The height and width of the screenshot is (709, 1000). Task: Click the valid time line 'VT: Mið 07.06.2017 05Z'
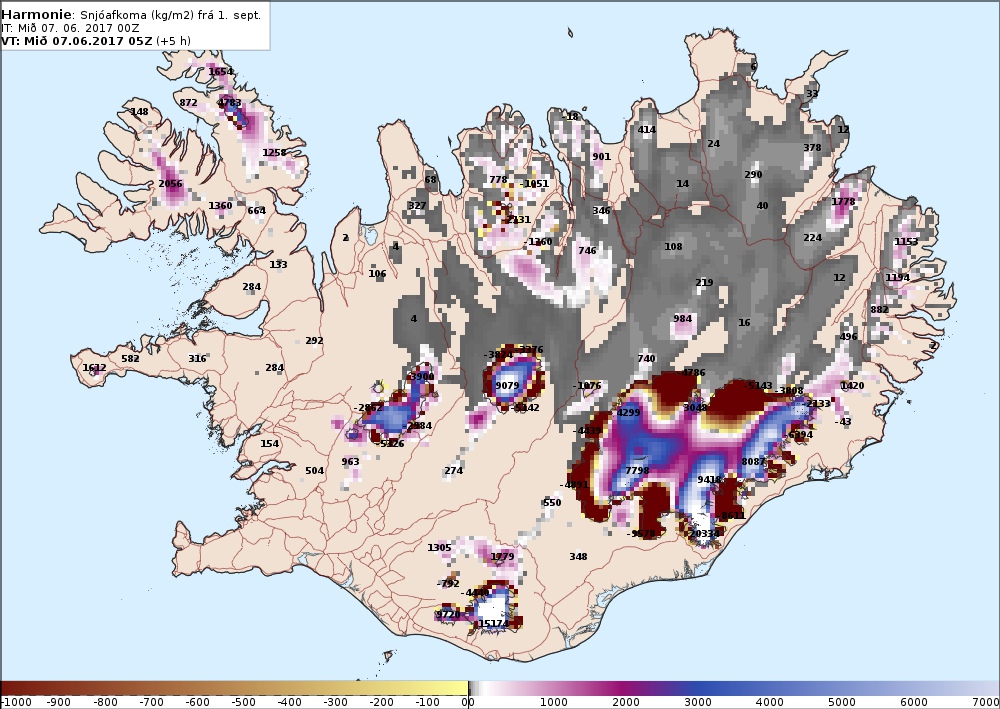[x=77, y=41]
